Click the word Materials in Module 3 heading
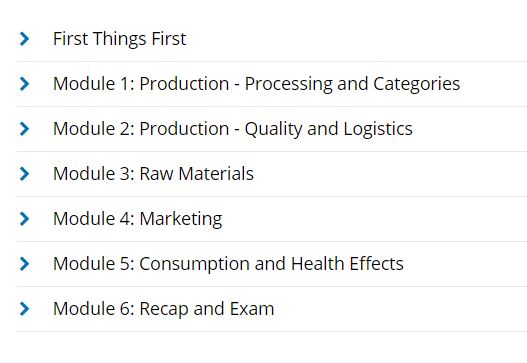This screenshot has width=527, height=363. coord(216,174)
